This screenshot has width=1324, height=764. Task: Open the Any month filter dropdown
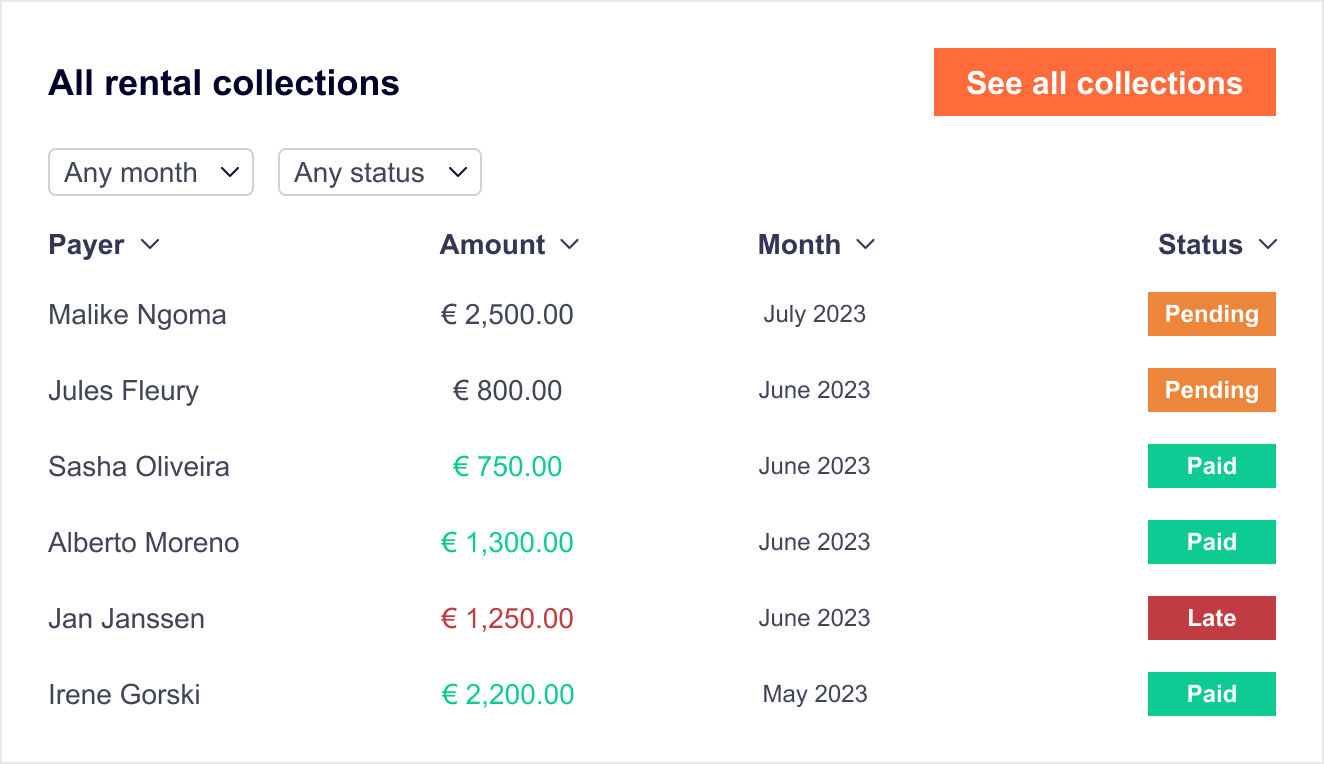(x=150, y=172)
